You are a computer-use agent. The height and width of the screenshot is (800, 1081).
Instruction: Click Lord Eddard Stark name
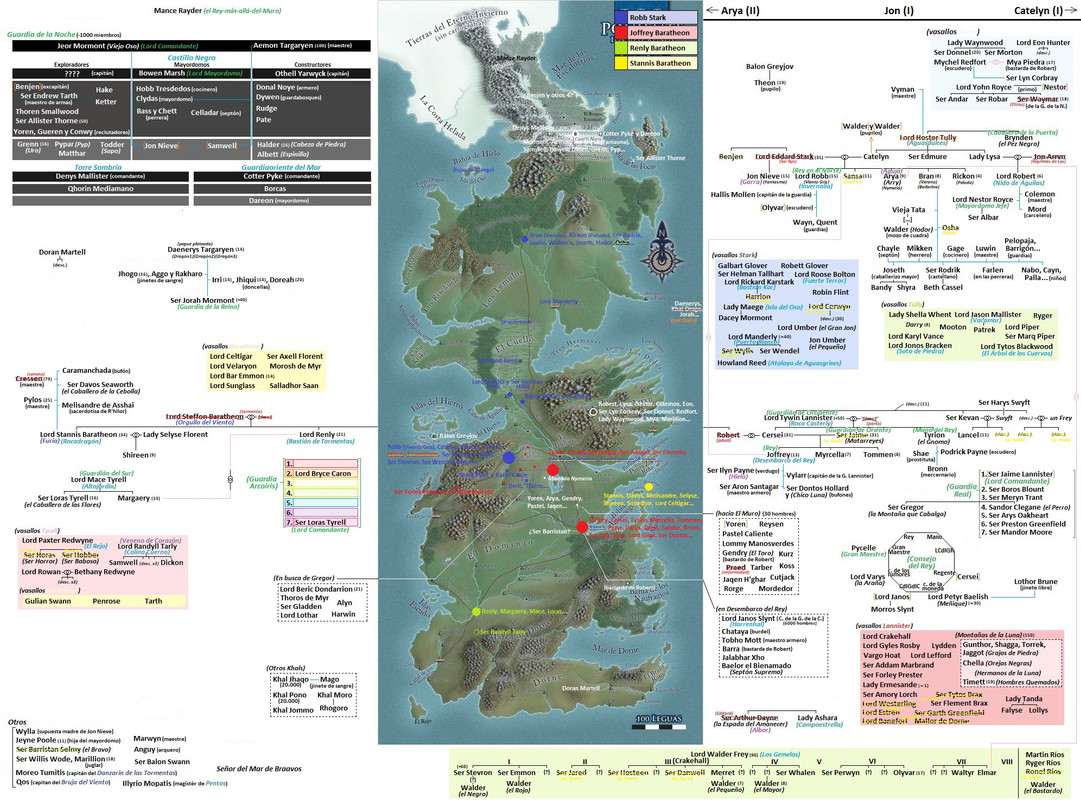(x=784, y=157)
